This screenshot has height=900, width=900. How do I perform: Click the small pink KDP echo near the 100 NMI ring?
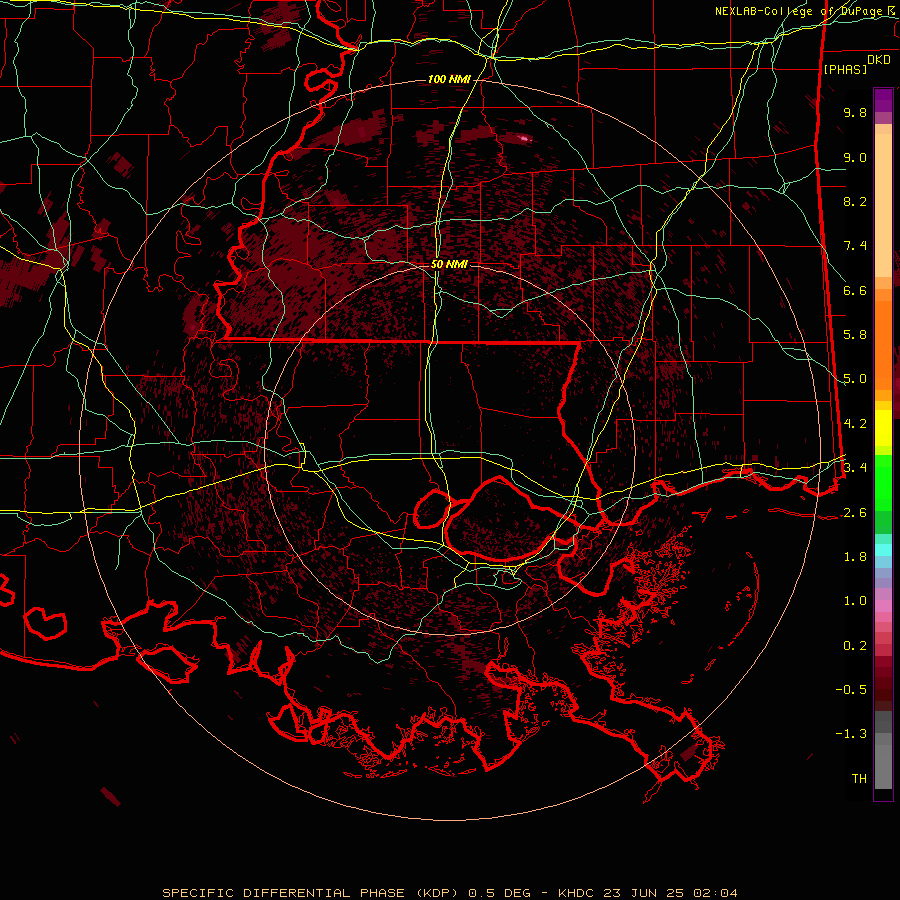point(525,138)
